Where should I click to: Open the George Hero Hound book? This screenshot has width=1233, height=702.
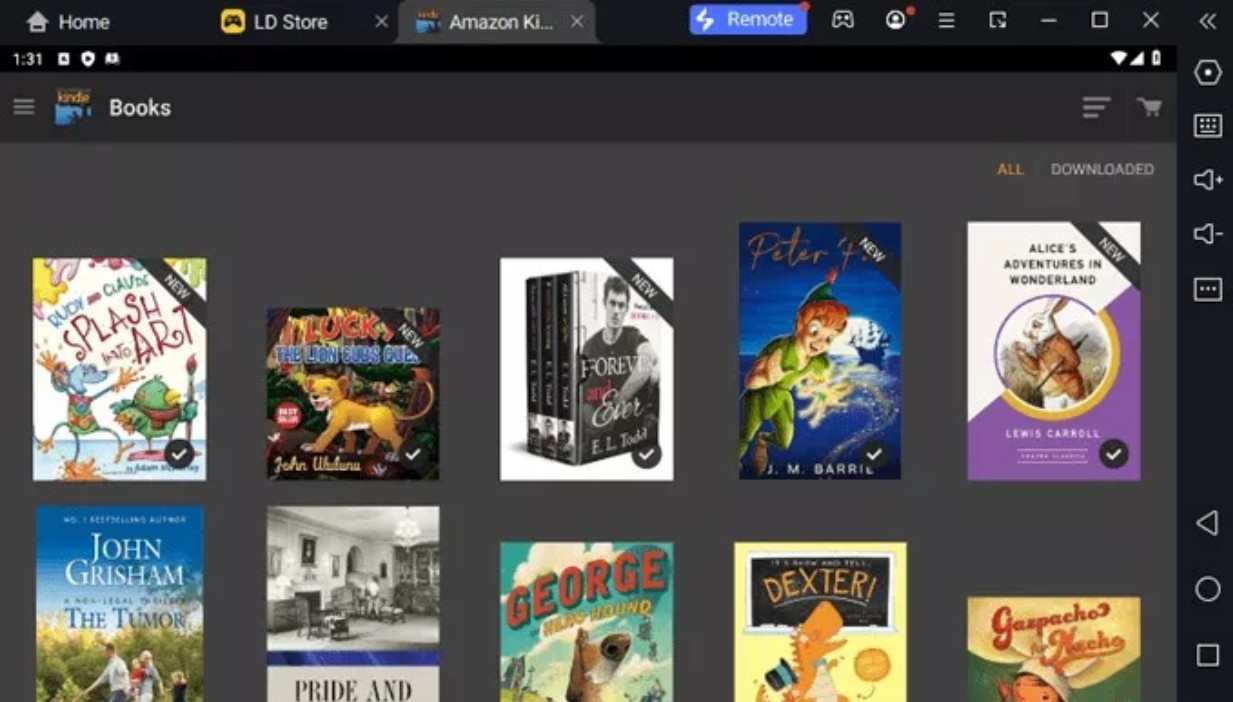tap(586, 622)
